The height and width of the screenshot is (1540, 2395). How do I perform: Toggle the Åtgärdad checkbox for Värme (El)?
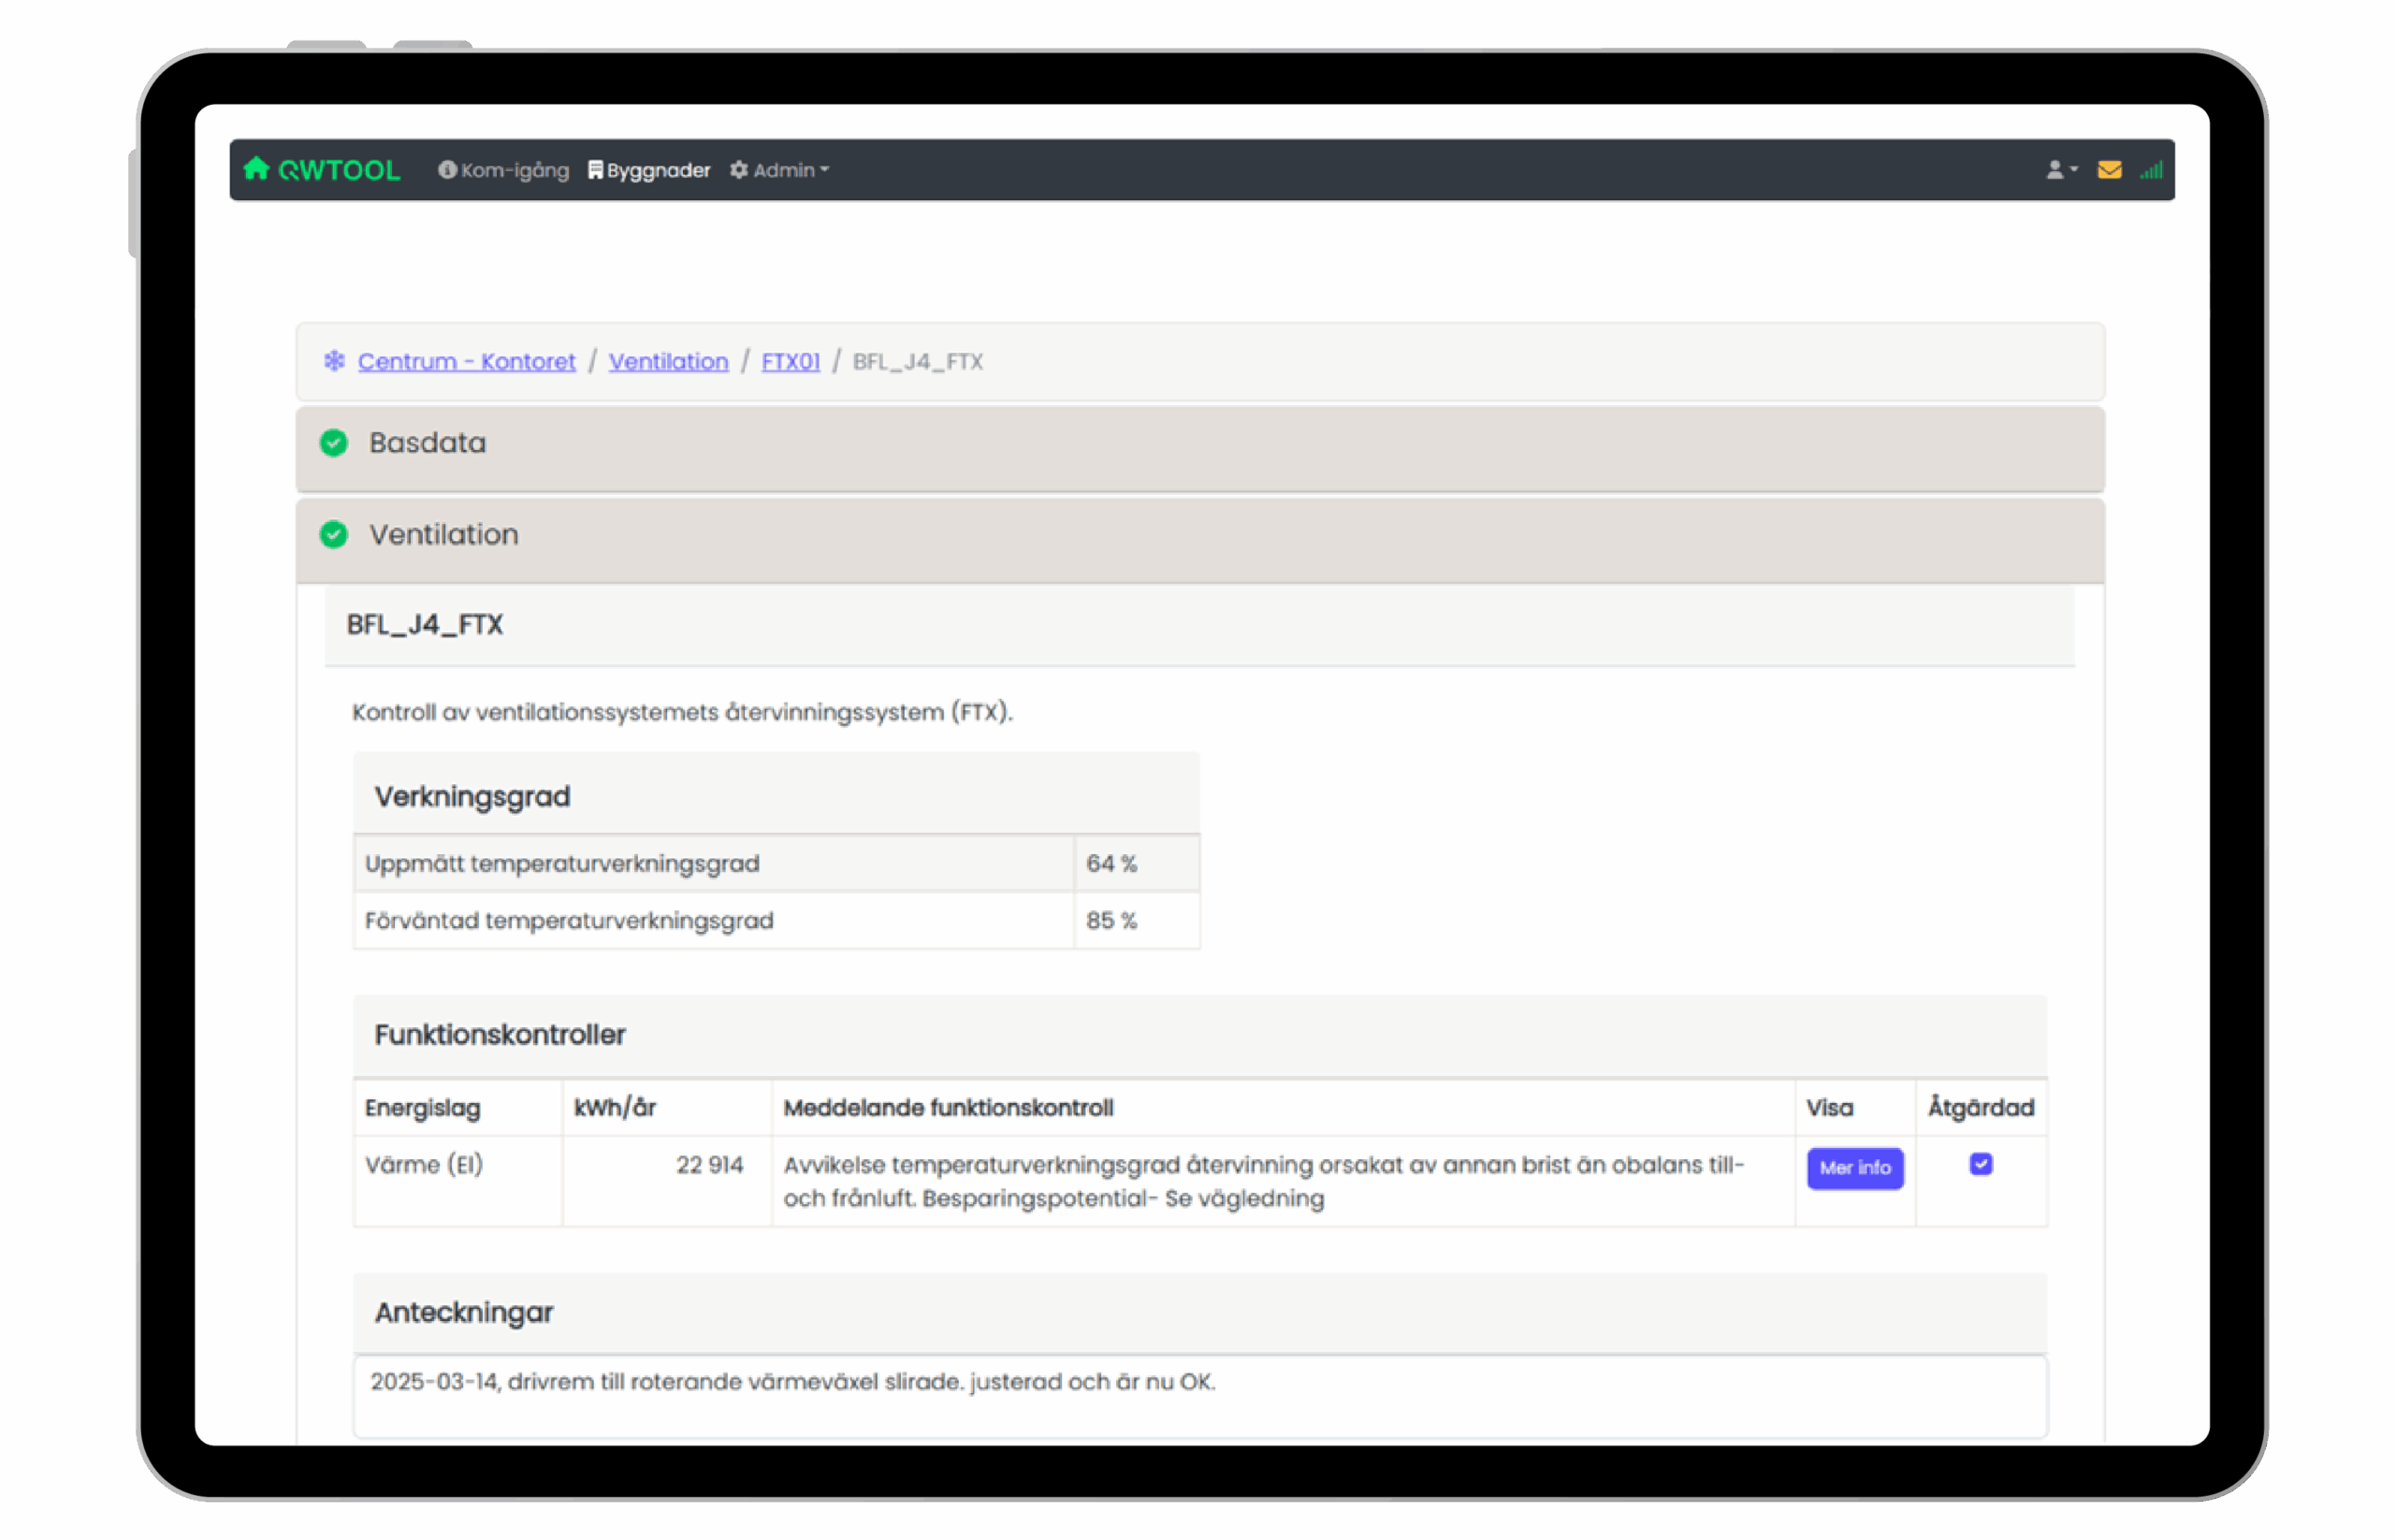(1980, 1164)
